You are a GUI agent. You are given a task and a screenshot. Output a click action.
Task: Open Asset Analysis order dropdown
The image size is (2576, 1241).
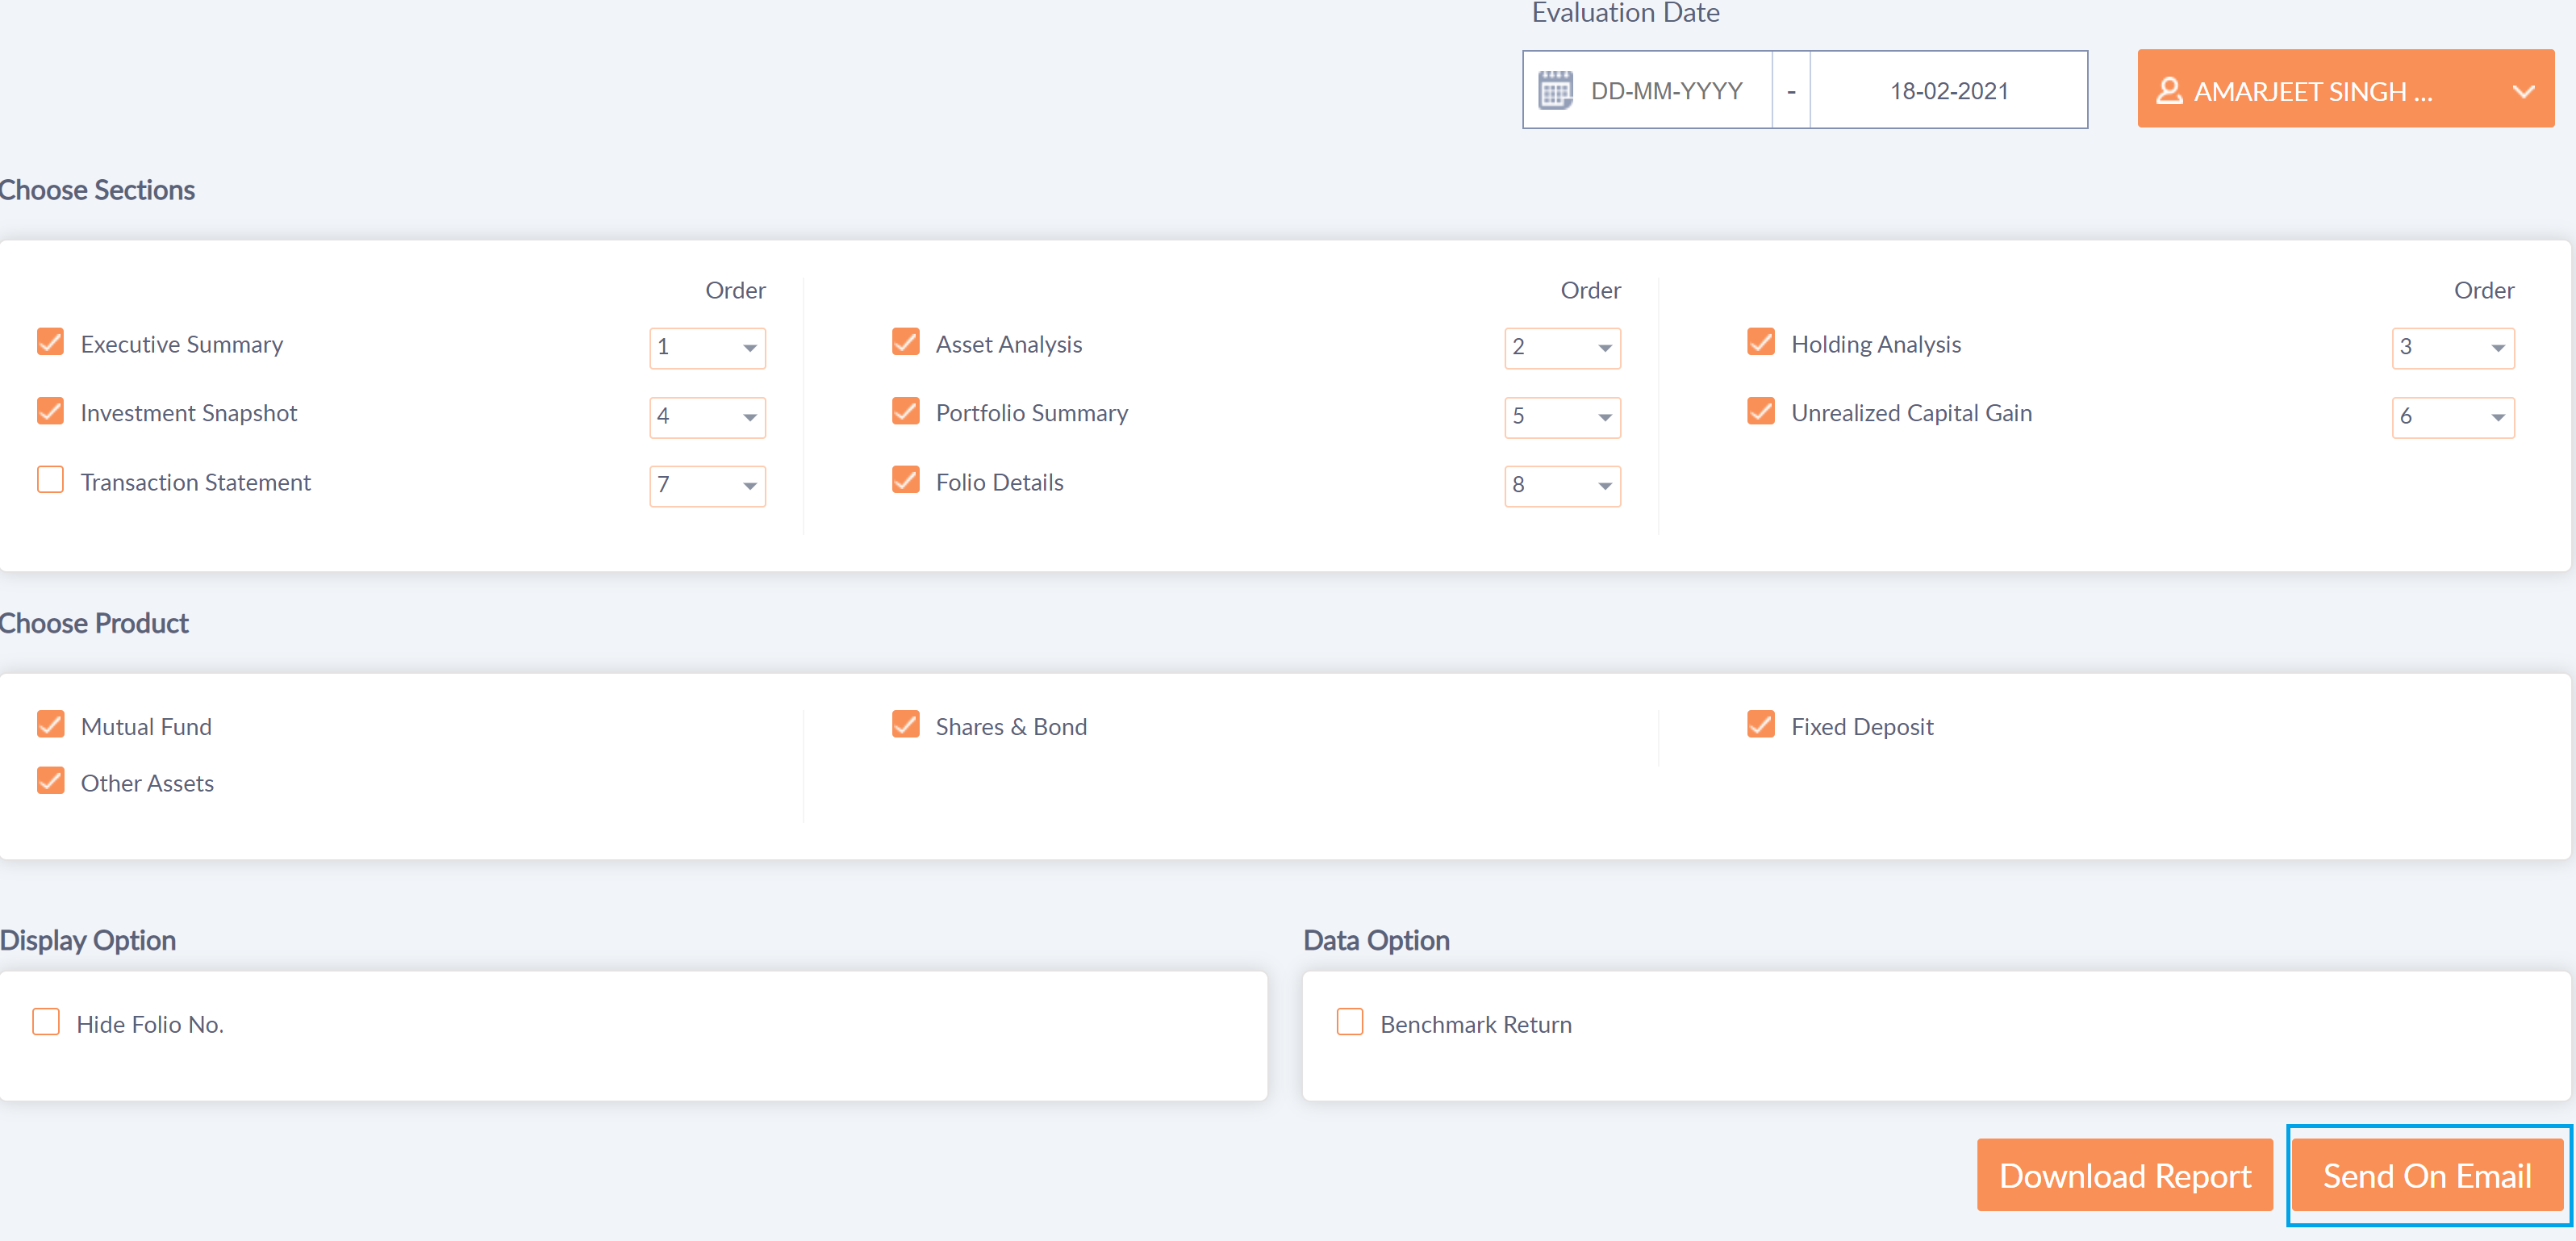(1562, 347)
